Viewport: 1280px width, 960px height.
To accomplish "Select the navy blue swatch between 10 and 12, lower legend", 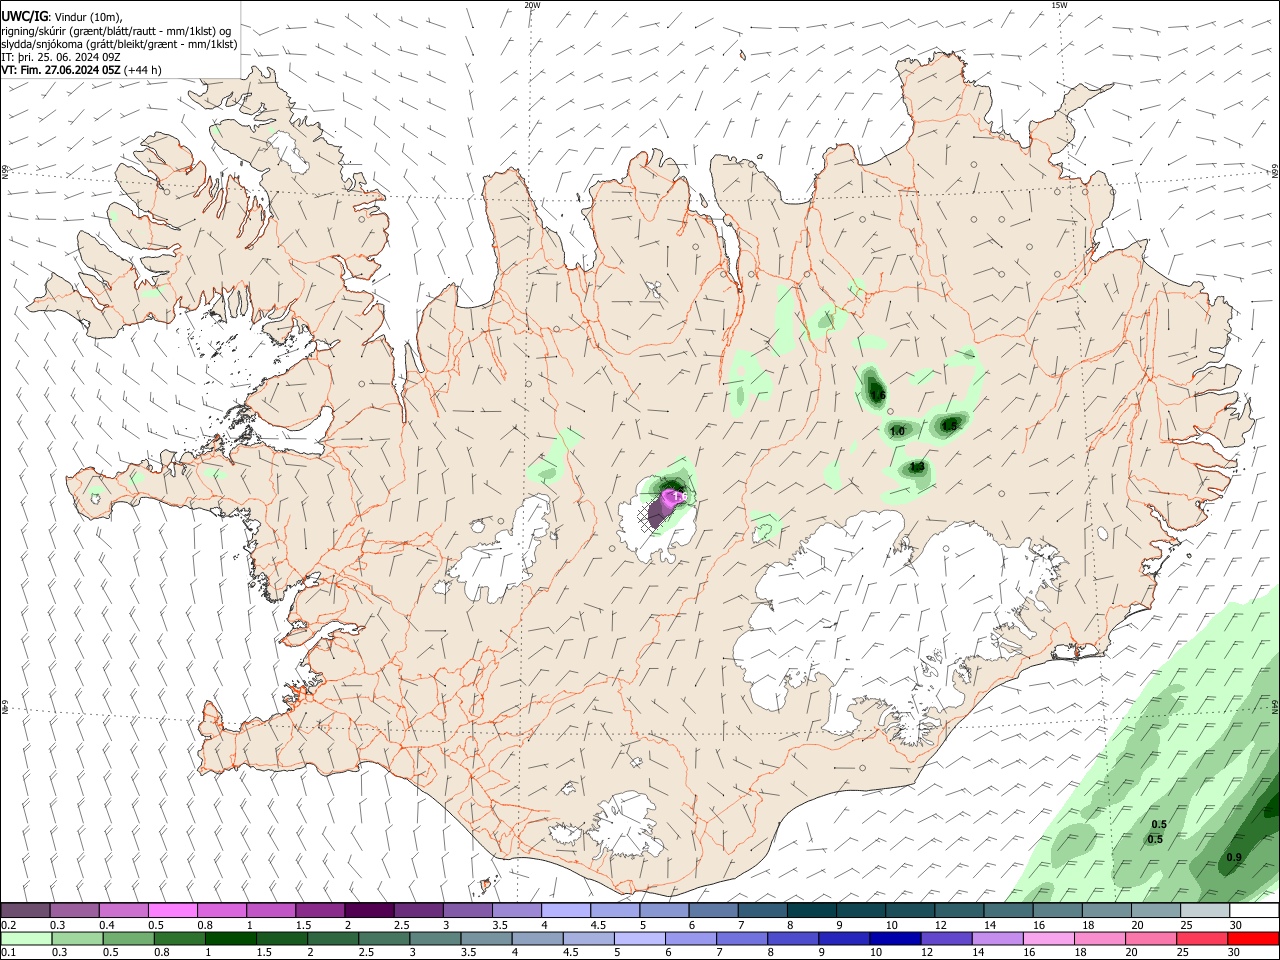I will point(895,939).
